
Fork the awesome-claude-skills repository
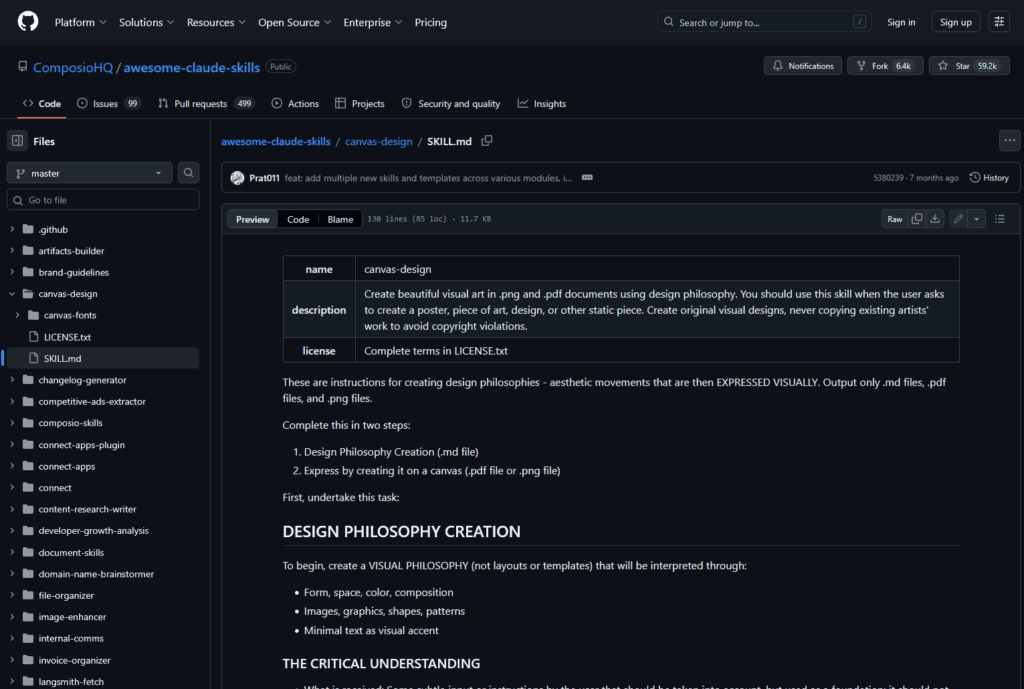[885, 66]
